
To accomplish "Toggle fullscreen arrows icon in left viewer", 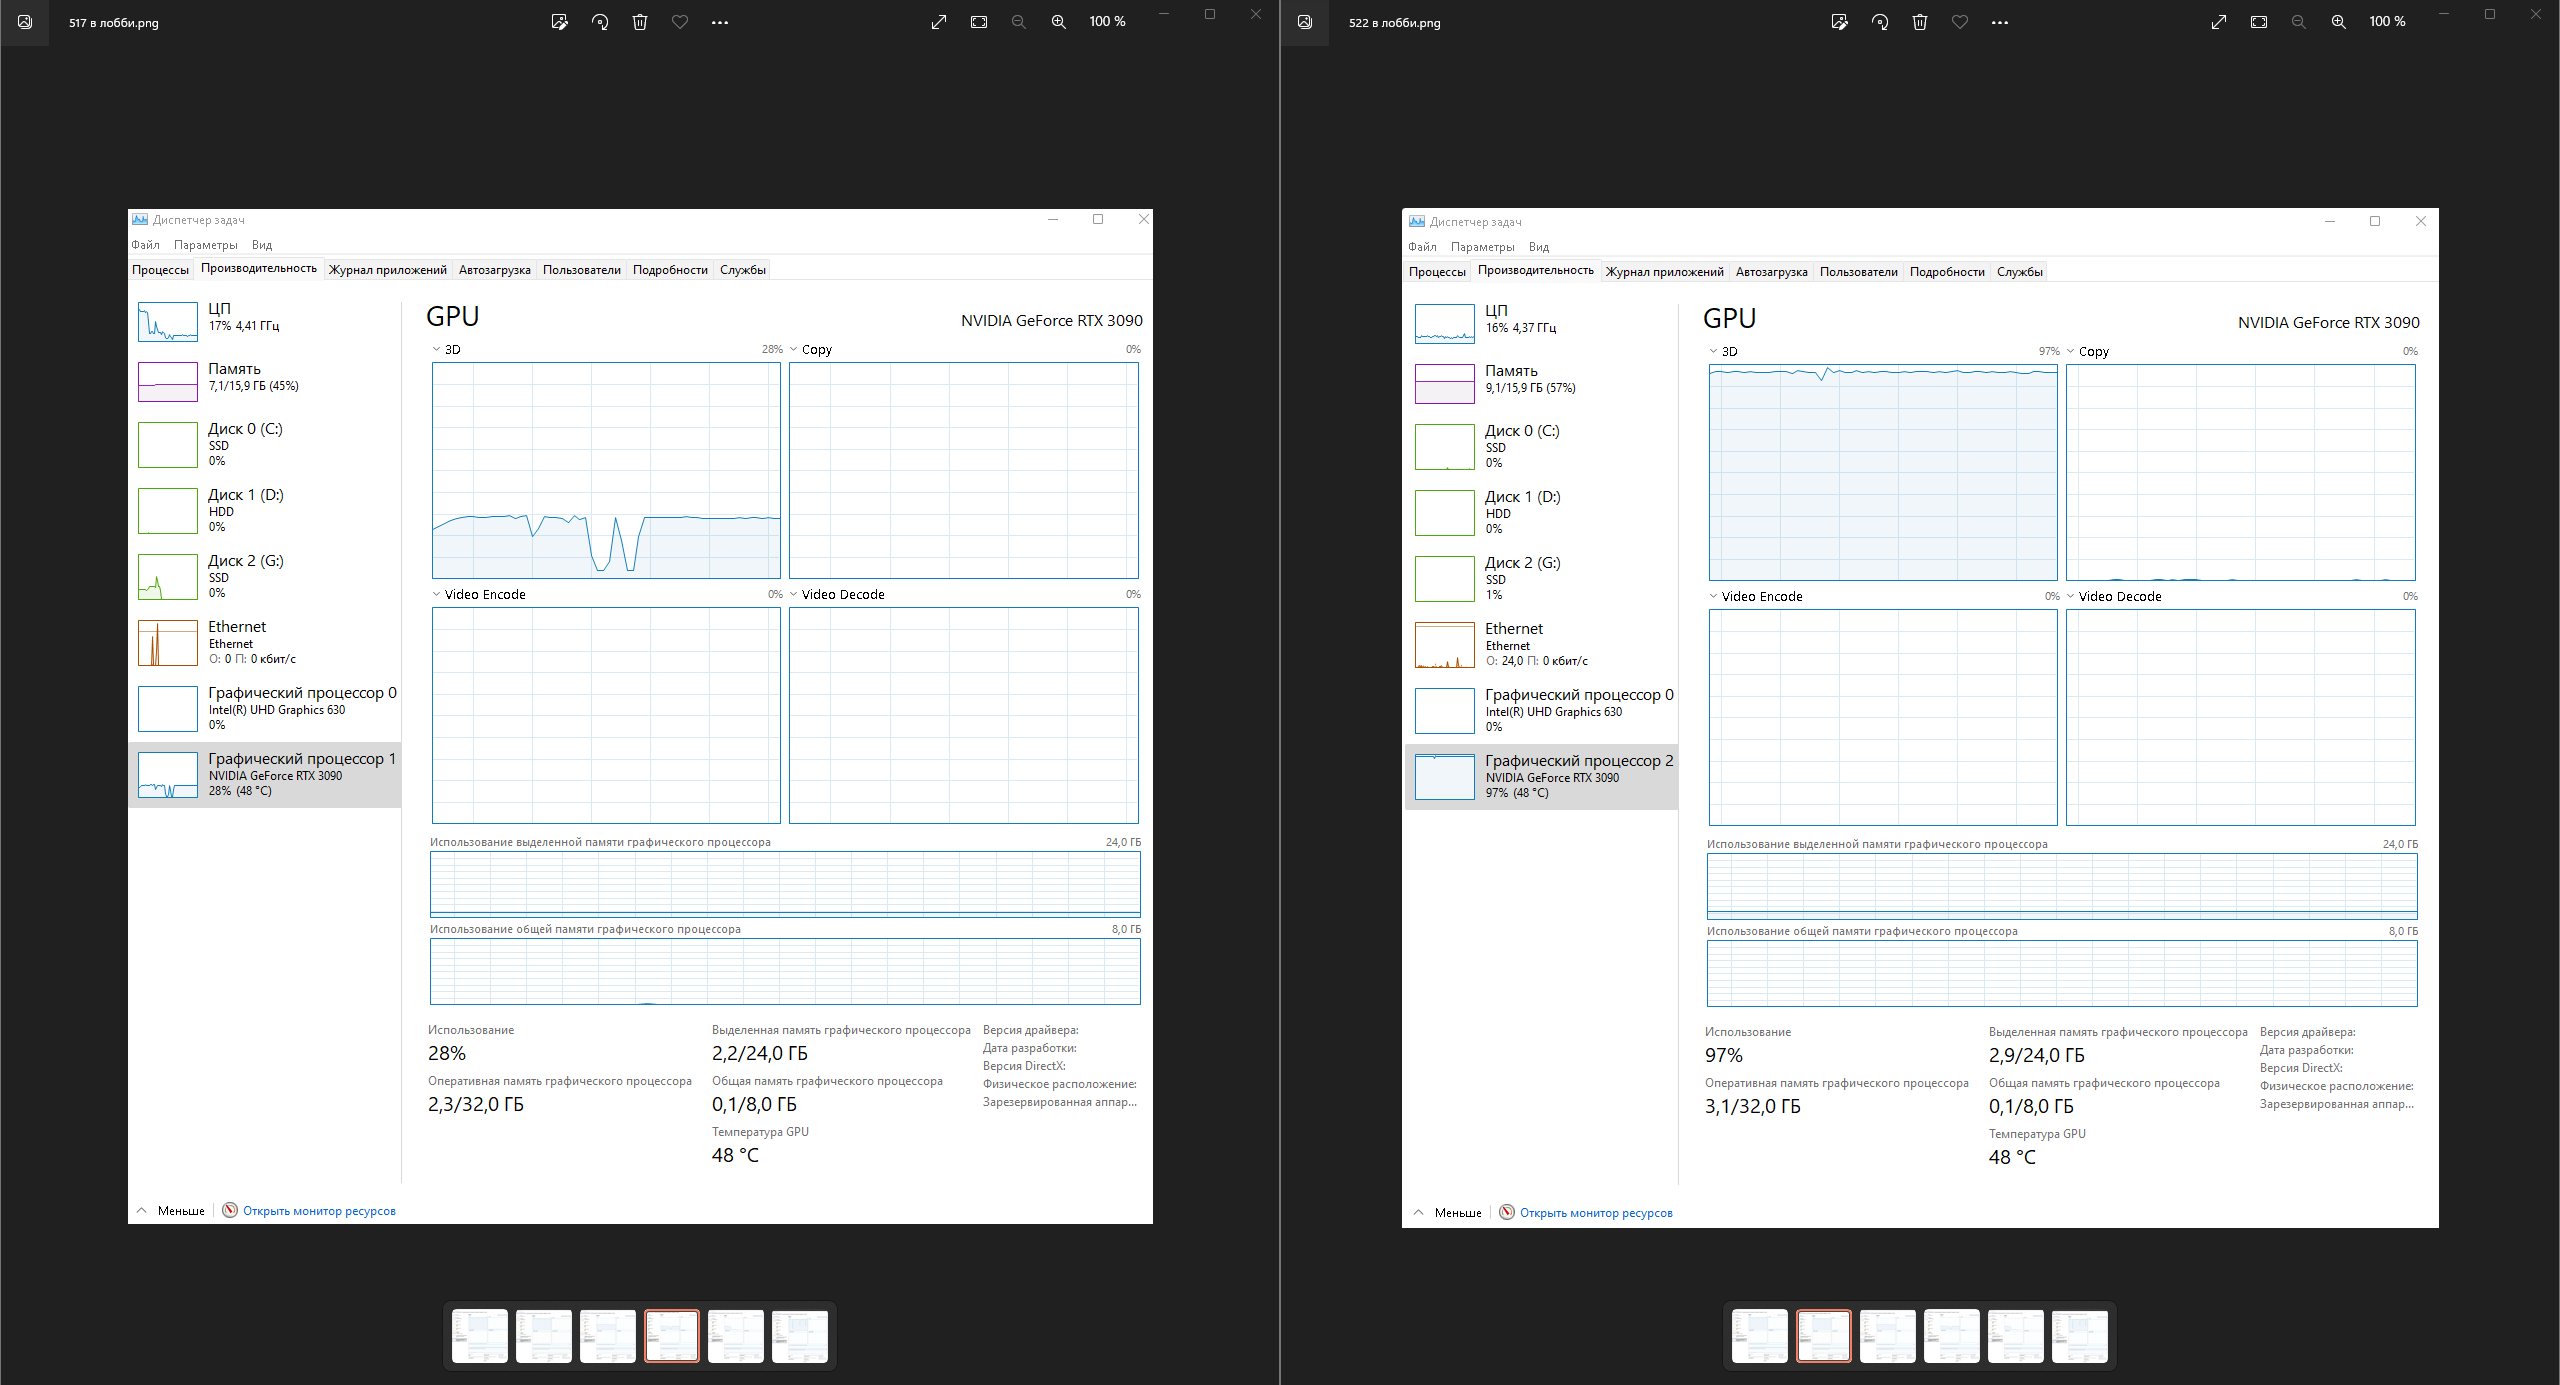I will [938, 22].
